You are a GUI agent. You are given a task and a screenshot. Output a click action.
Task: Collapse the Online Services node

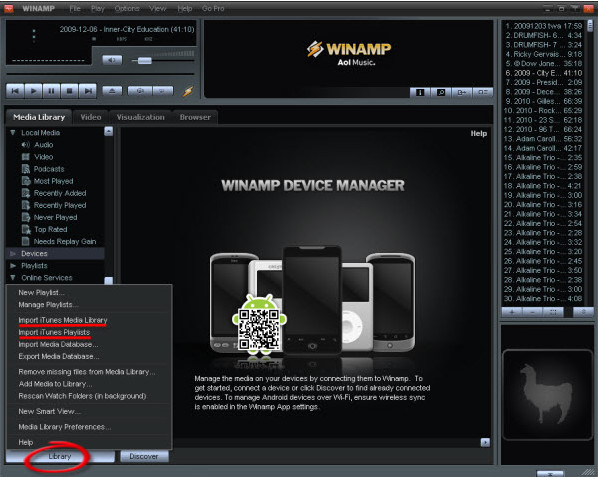(13, 278)
